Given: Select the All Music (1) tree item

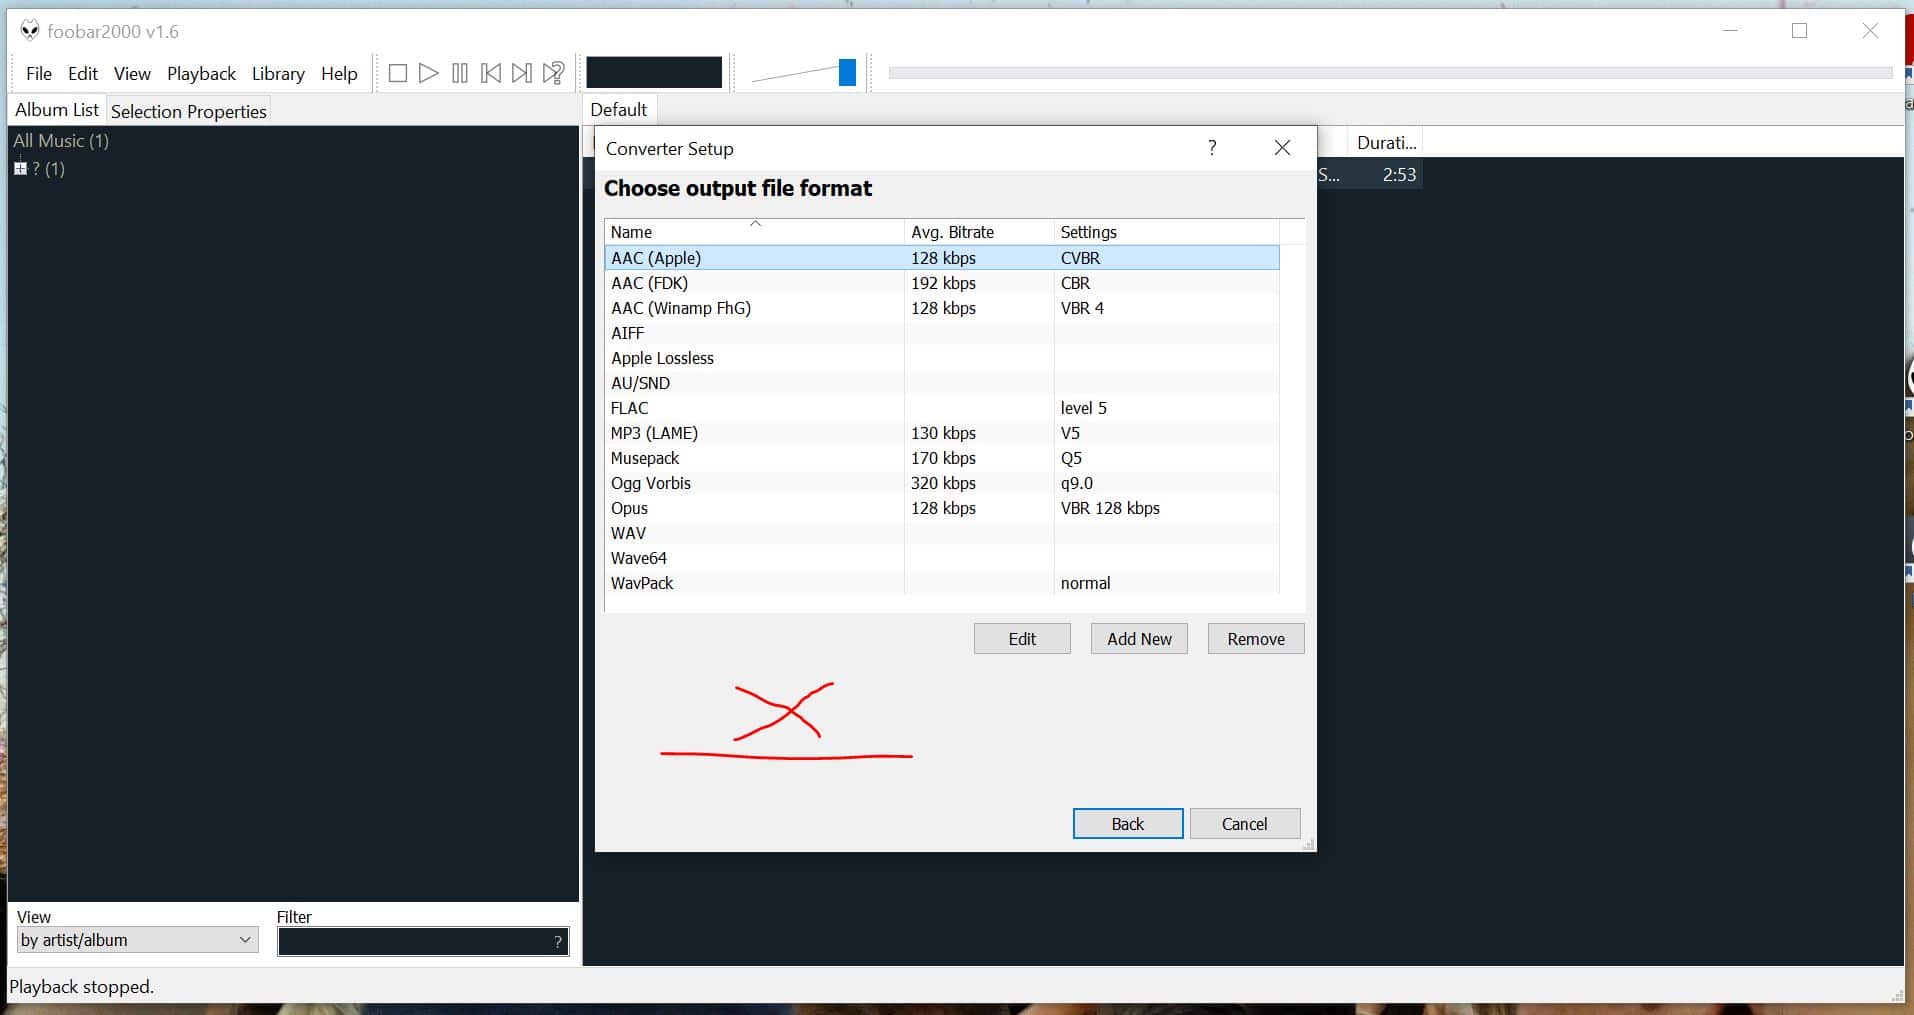Looking at the screenshot, I should 61,141.
